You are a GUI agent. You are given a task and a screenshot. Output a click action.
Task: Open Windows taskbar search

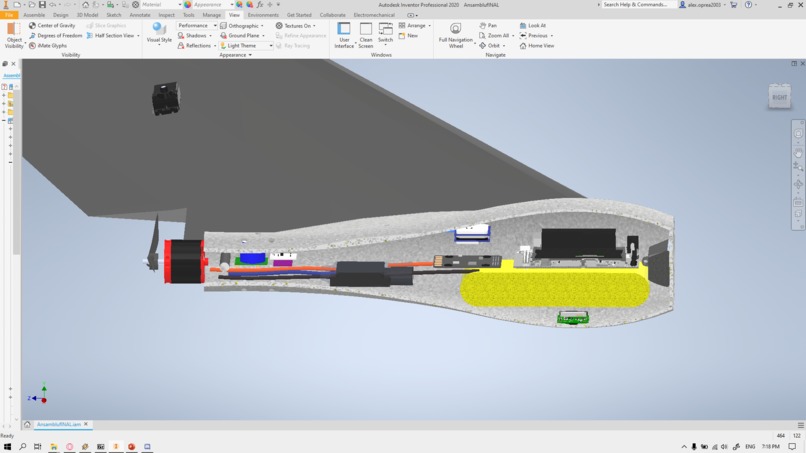23,446
